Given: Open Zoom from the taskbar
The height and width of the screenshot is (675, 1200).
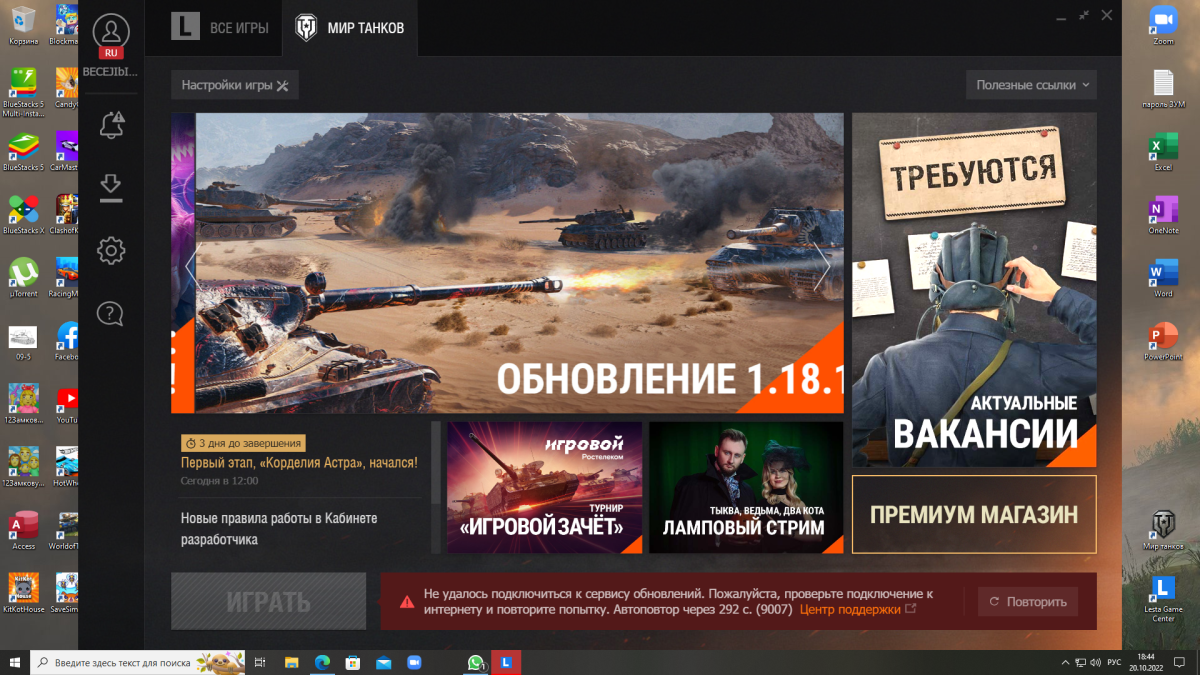Looking at the screenshot, I should 414,662.
